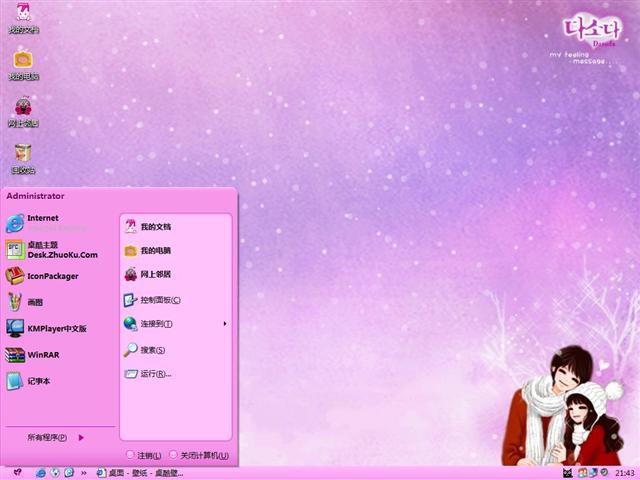The image size is (640, 480).
Task: Click the black cat tray icon
Action: [x=568, y=473]
